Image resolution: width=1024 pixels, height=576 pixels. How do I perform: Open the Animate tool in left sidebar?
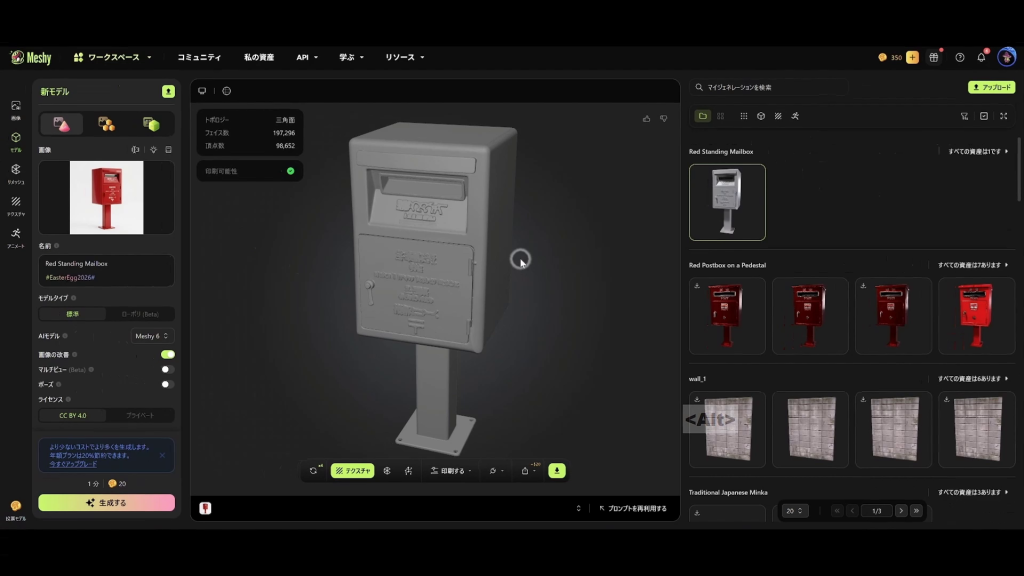(16, 238)
